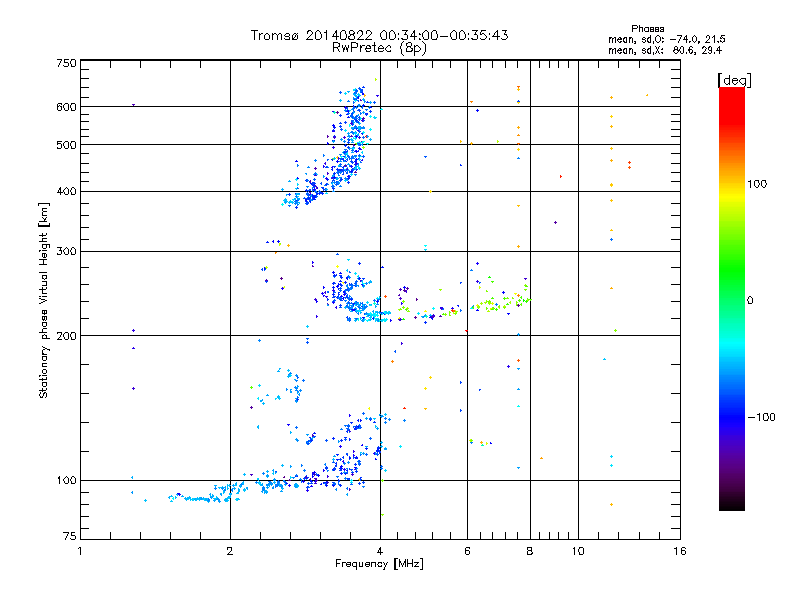Click the "Frequency [MHz]" x-axis label
This screenshot has width=800, height=600.
pos(379,564)
